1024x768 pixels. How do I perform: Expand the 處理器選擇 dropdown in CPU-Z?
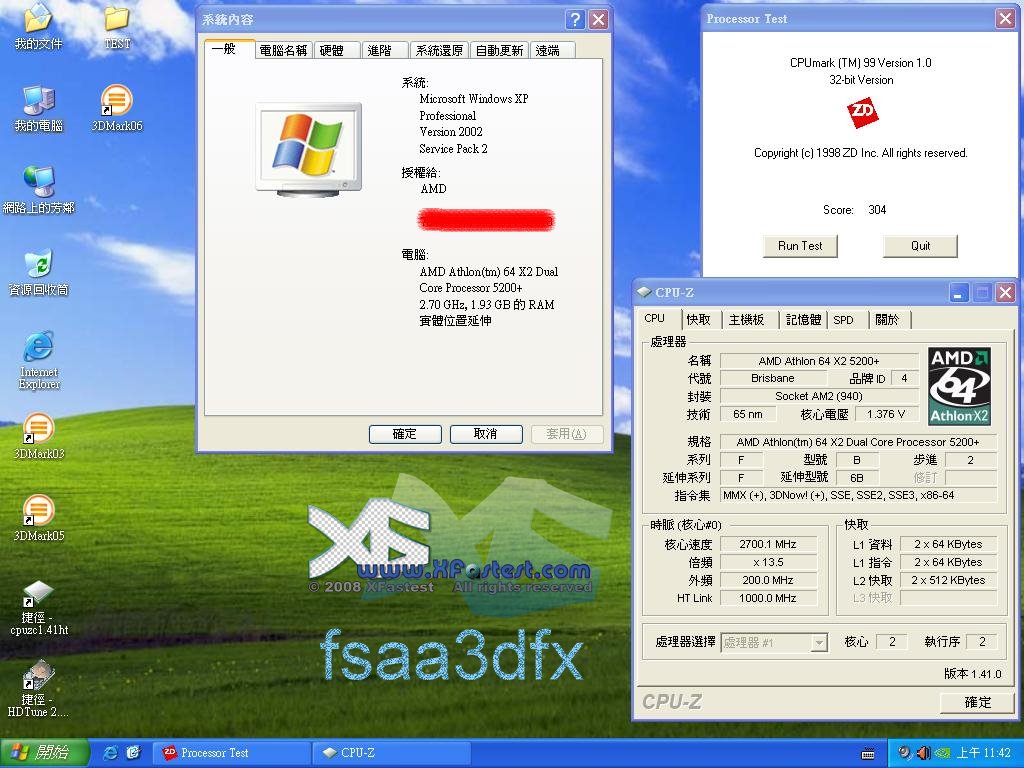pos(819,643)
